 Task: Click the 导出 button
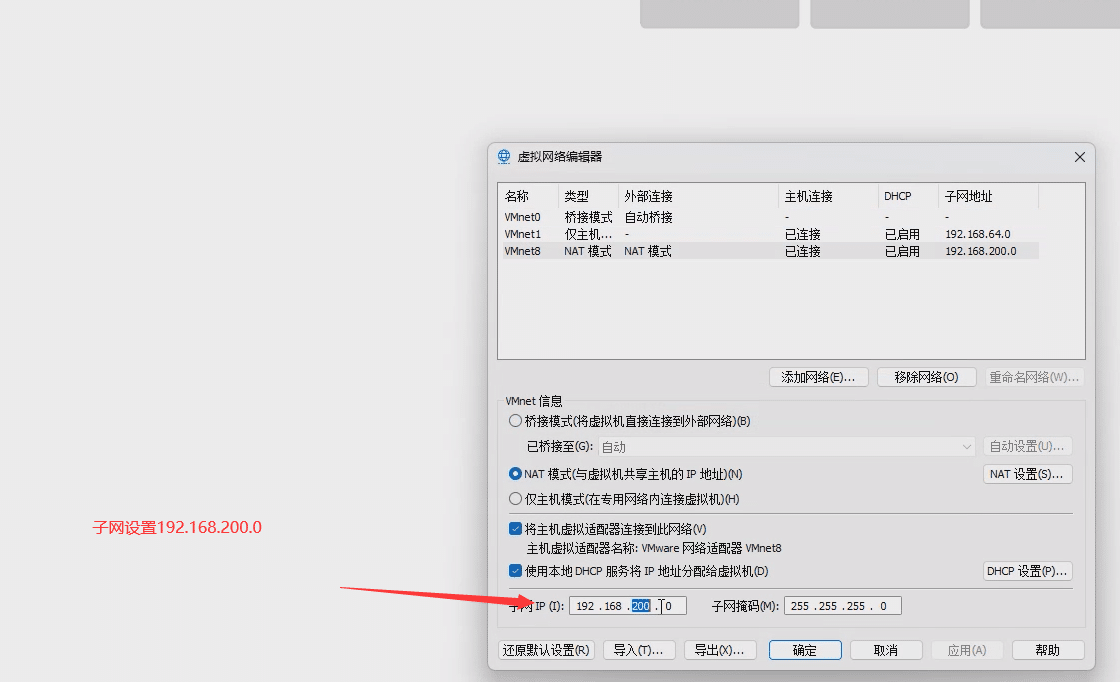click(x=720, y=650)
